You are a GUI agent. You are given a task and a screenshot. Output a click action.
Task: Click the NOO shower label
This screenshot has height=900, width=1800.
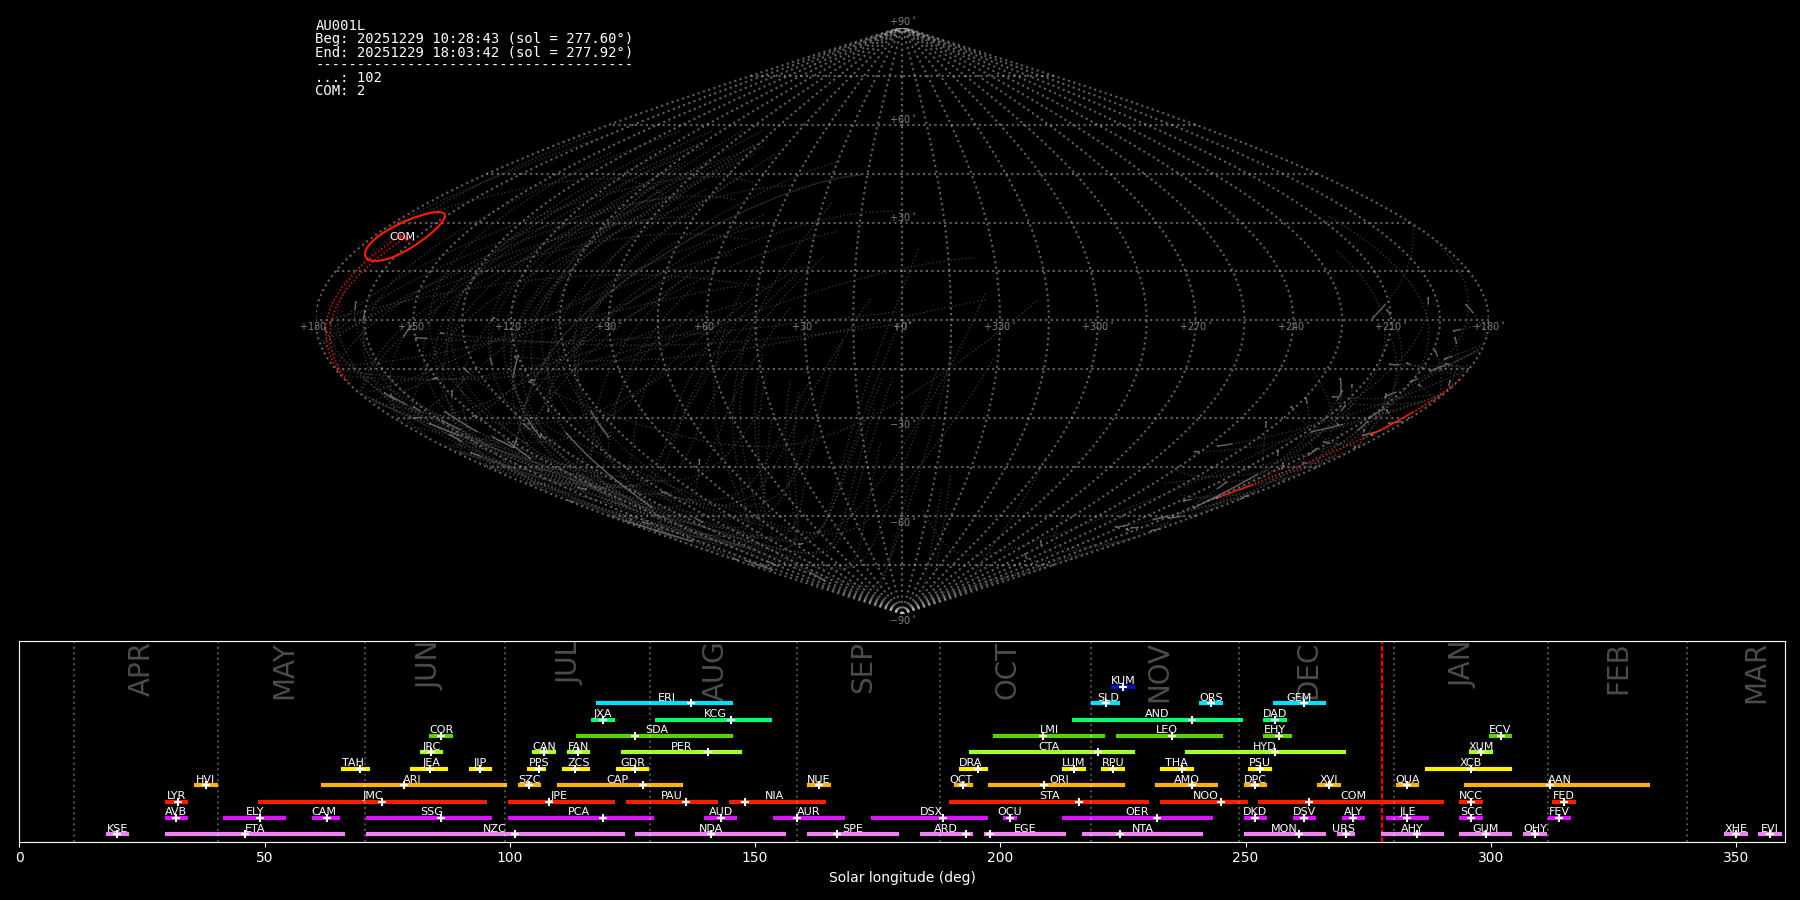1205,796
